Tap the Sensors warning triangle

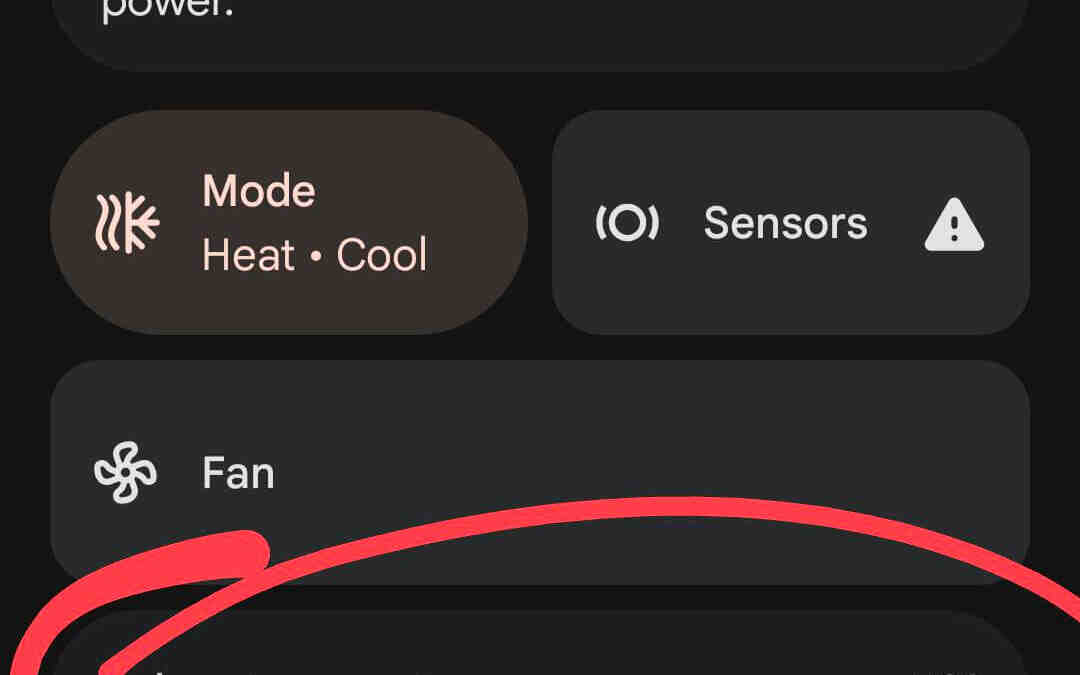click(x=954, y=224)
